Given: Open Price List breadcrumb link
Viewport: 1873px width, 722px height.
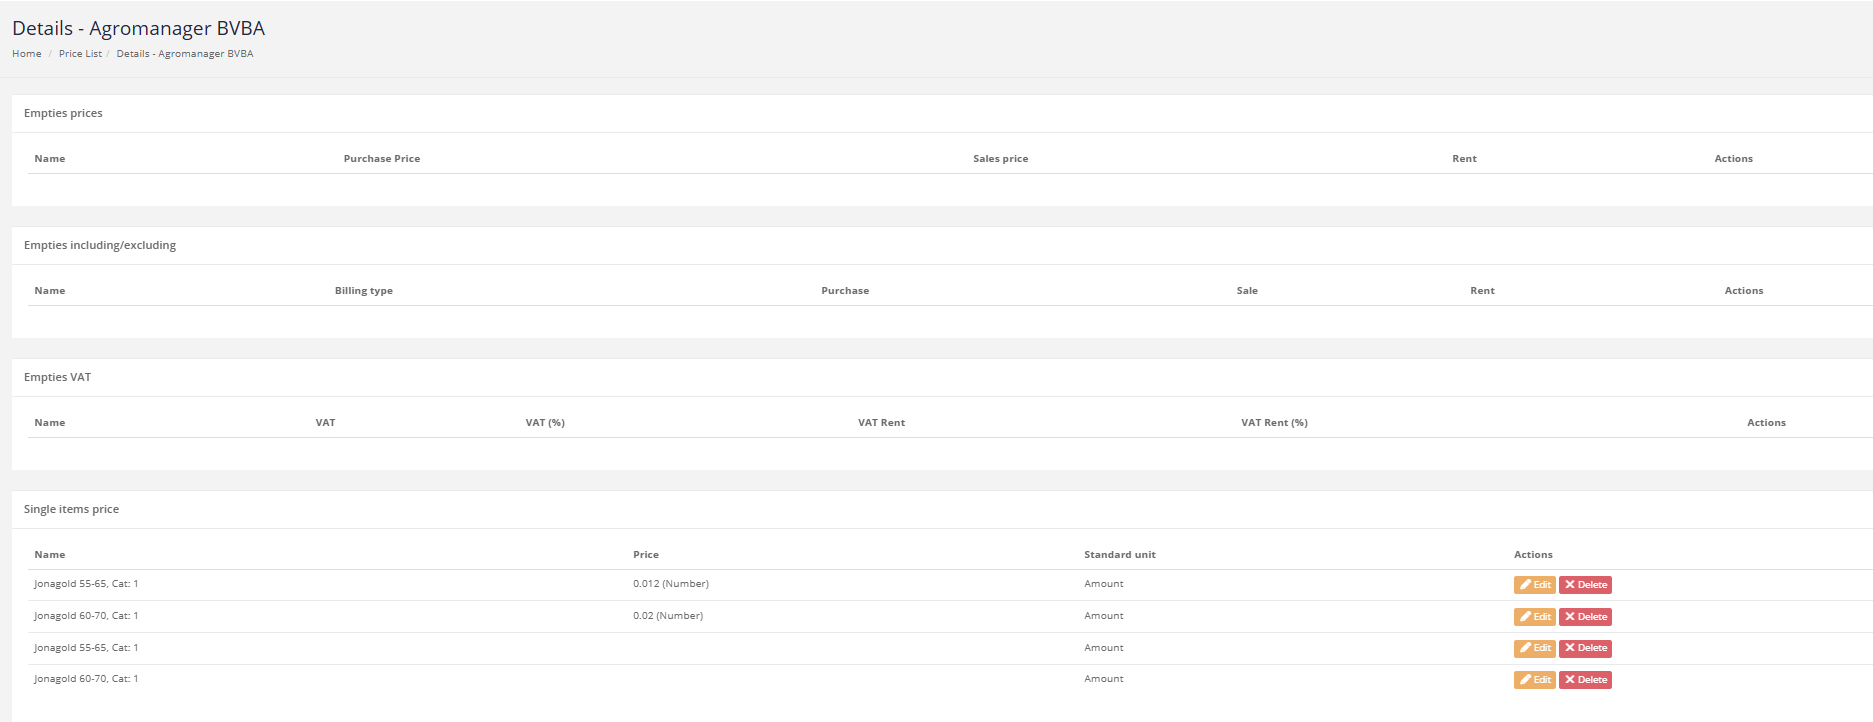Looking at the screenshot, I should 80,54.
